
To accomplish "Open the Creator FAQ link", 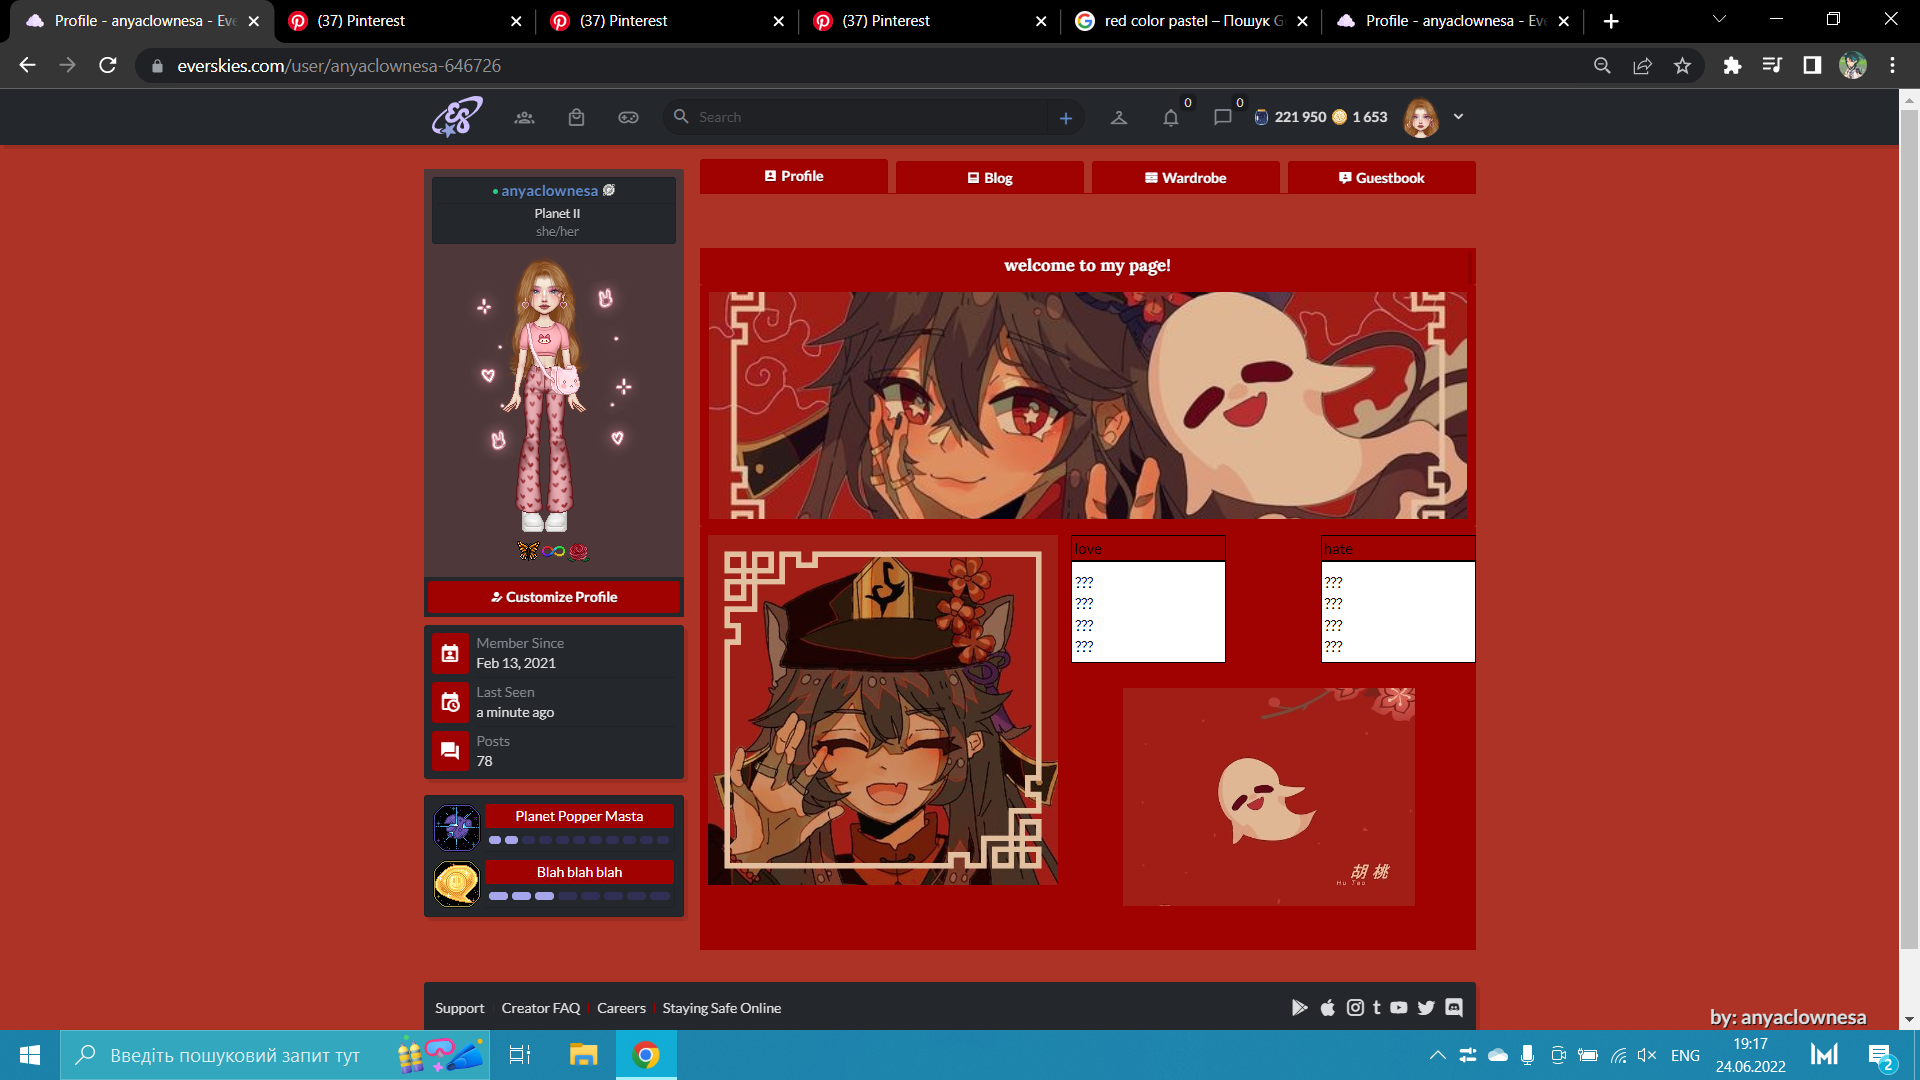I will tap(540, 1008).
